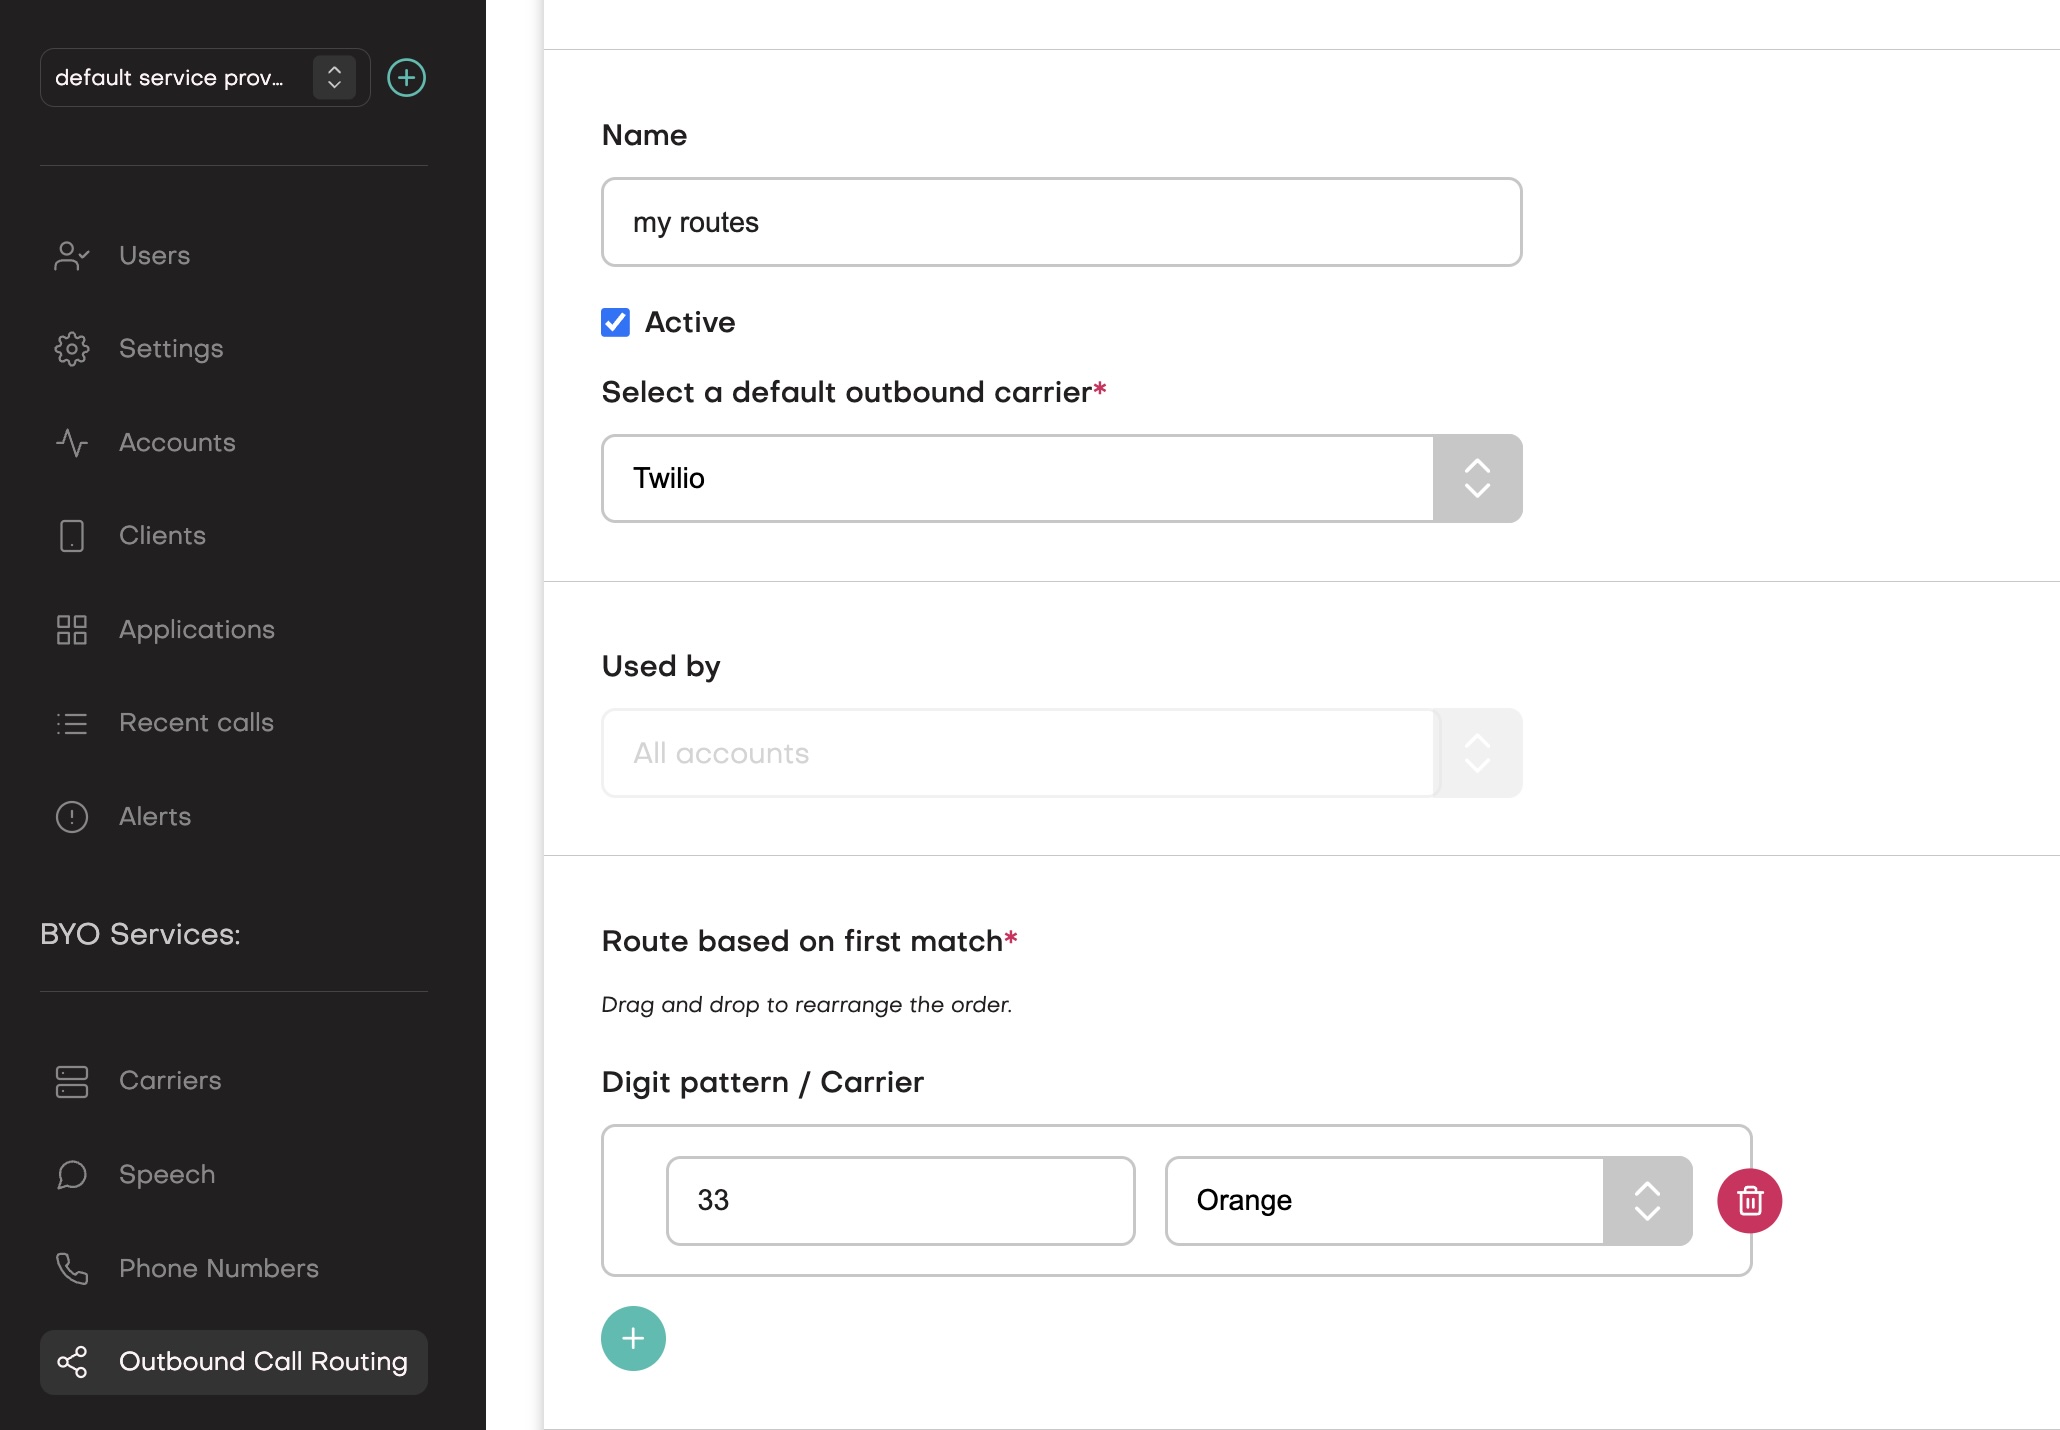Uncheck the Active checkbox

pos(615,322)
